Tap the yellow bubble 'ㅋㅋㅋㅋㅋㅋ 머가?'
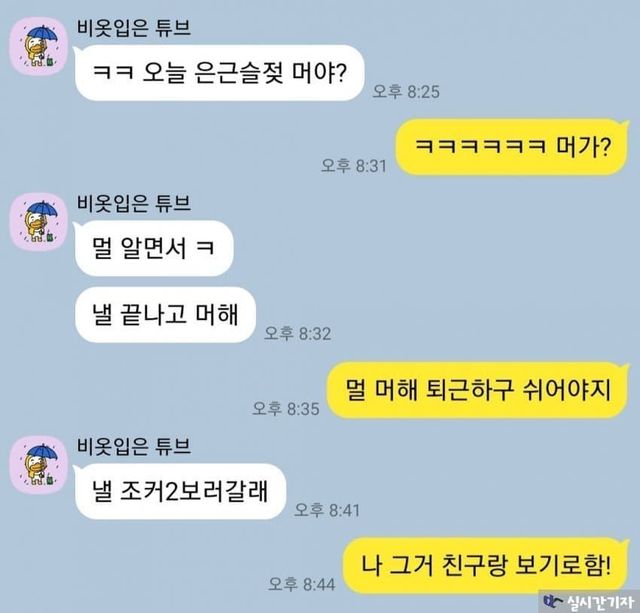640x613 pixels. click(x=512, y=147)
